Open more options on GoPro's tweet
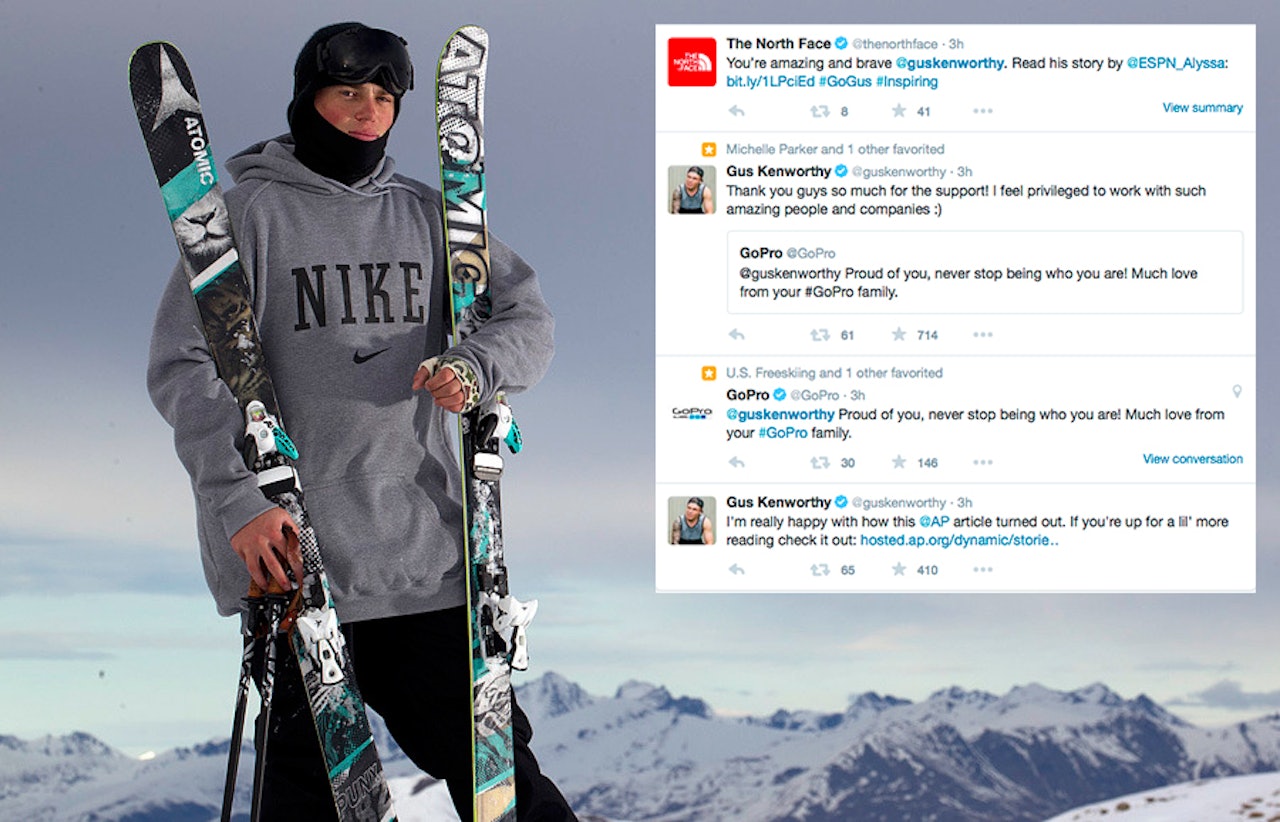1280x822 pixels. (x=982, y=462)
